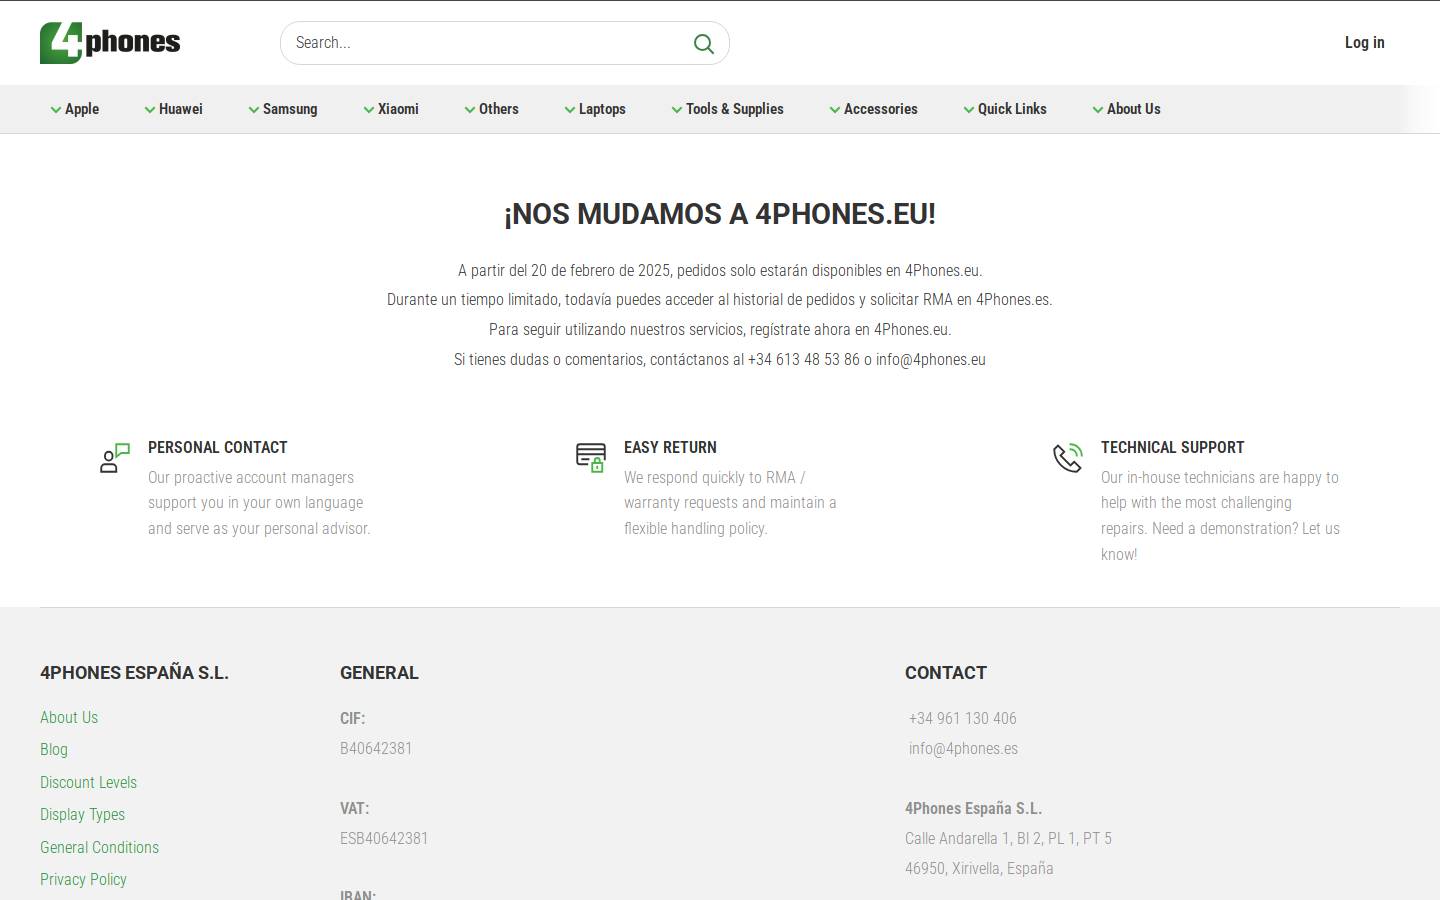Click the line mentioning 20 de febrero de 2025

[720, 270]
